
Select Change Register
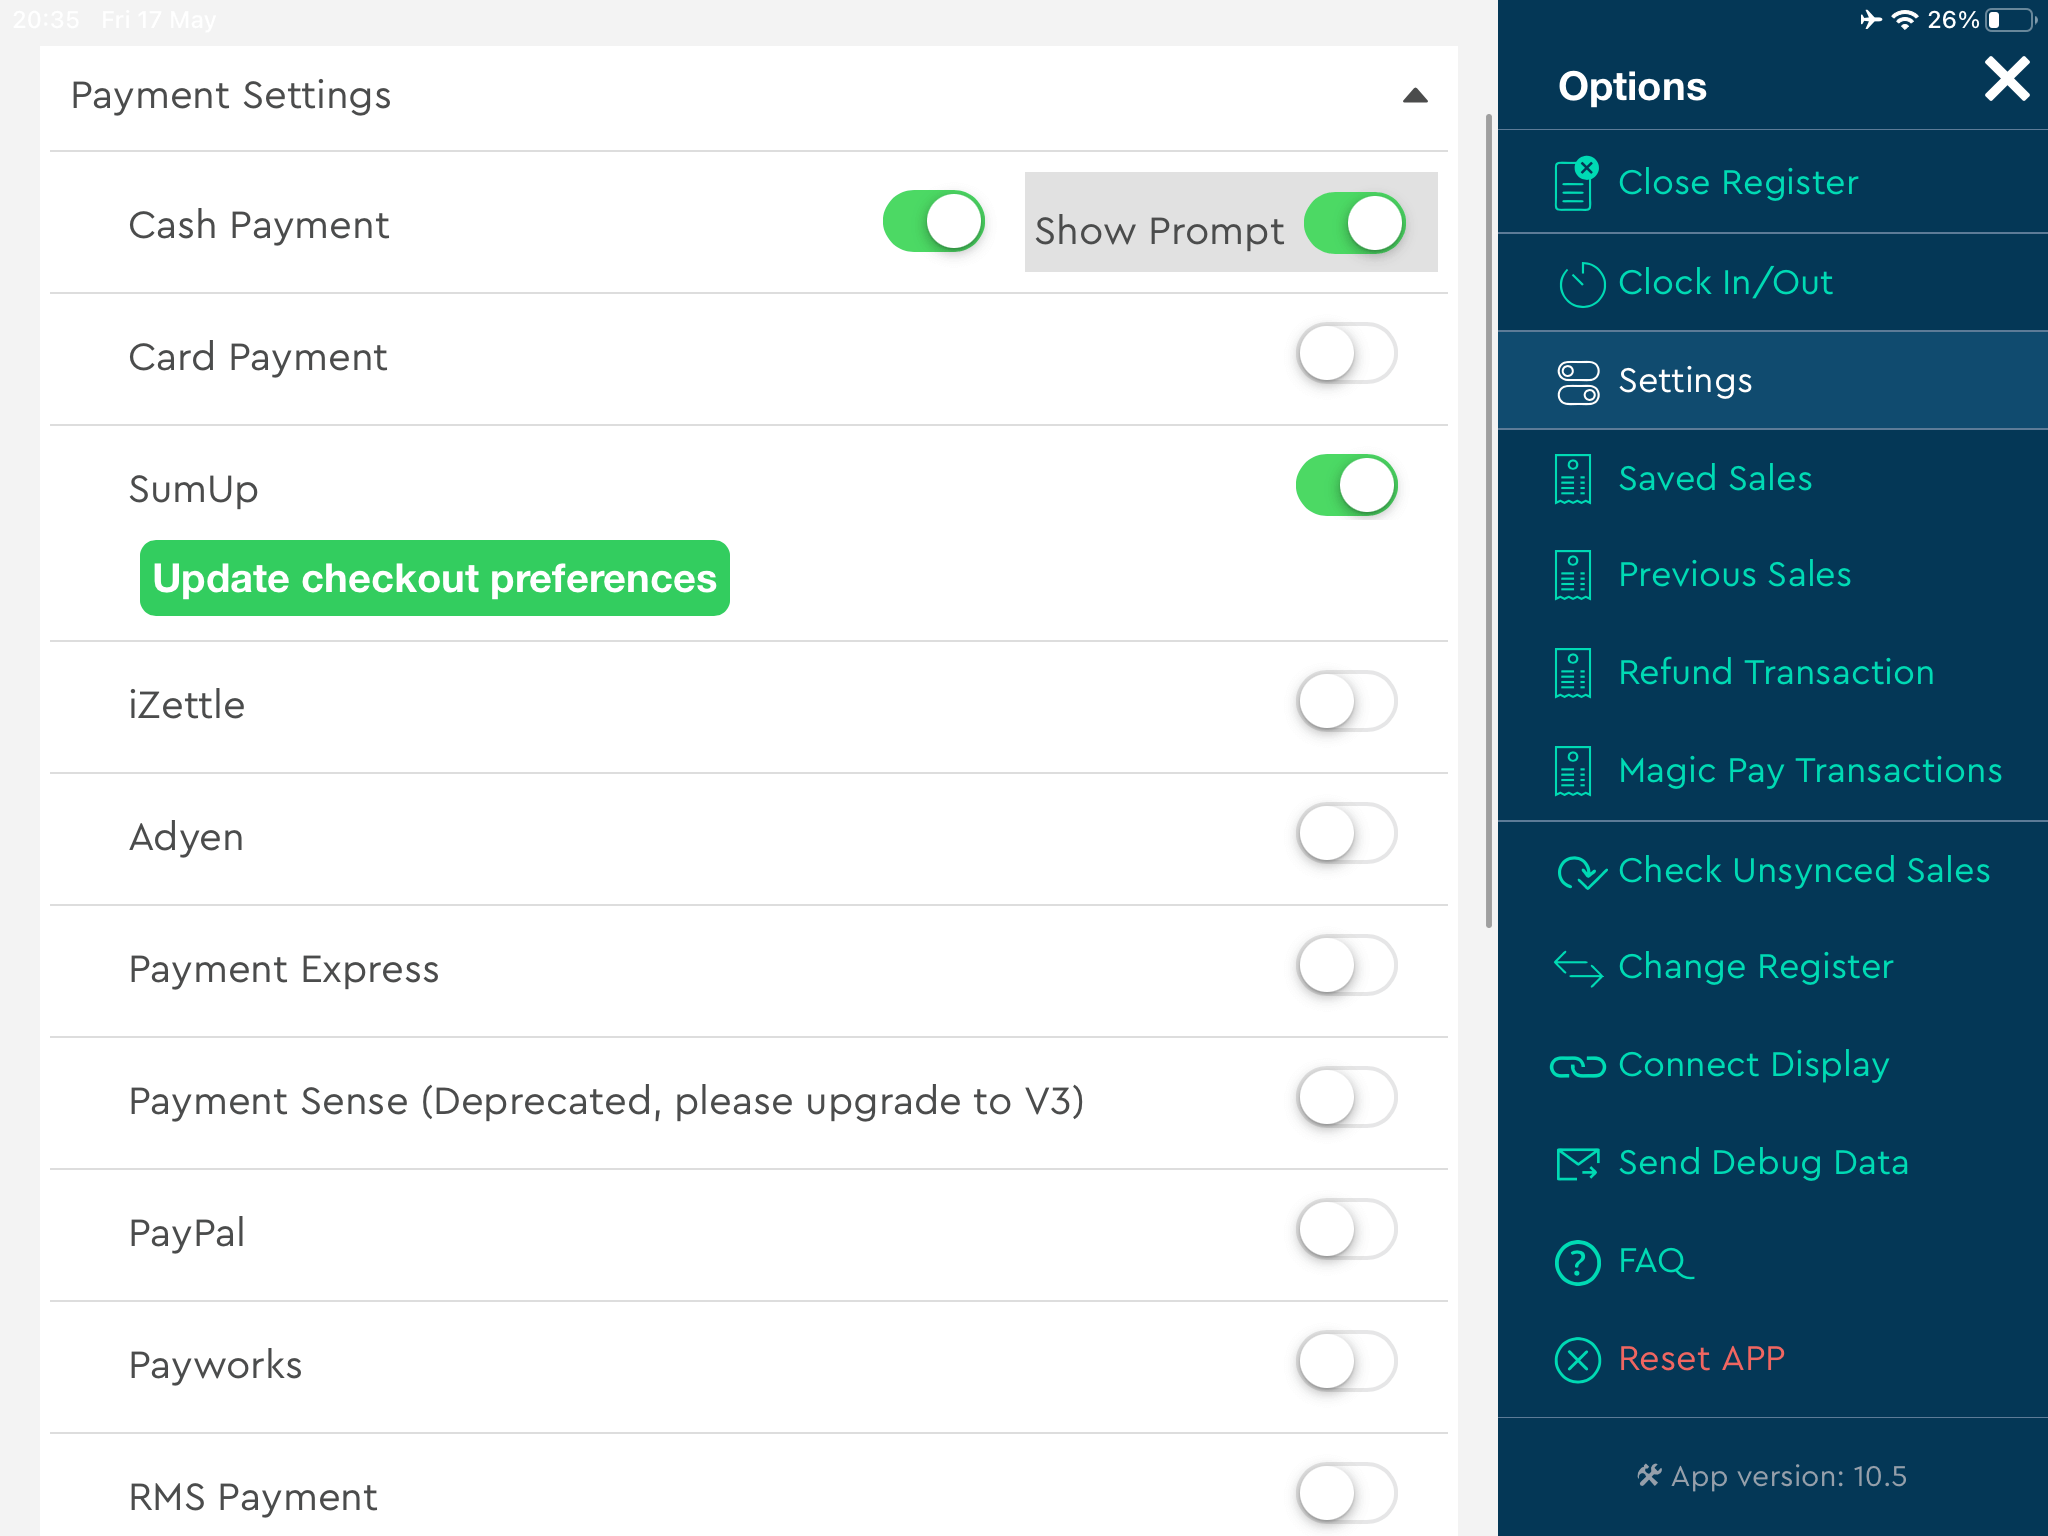point(1756,966)
